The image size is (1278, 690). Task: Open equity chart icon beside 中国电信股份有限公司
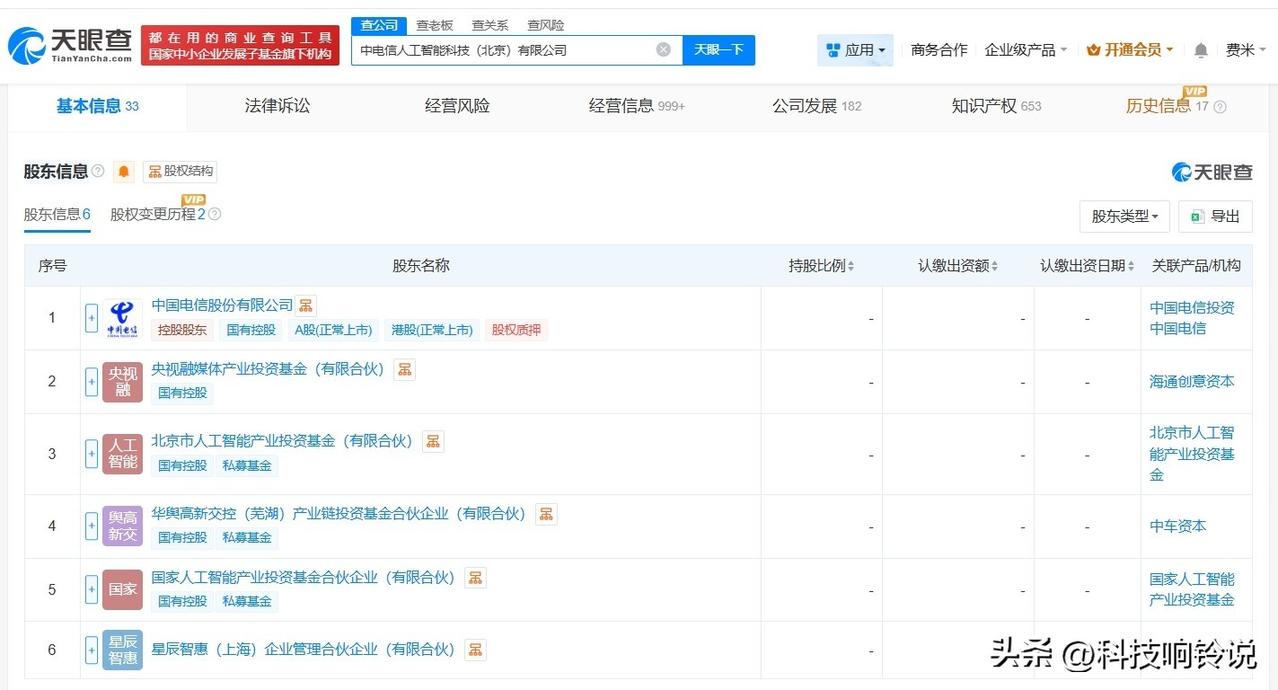coord(306,305)
